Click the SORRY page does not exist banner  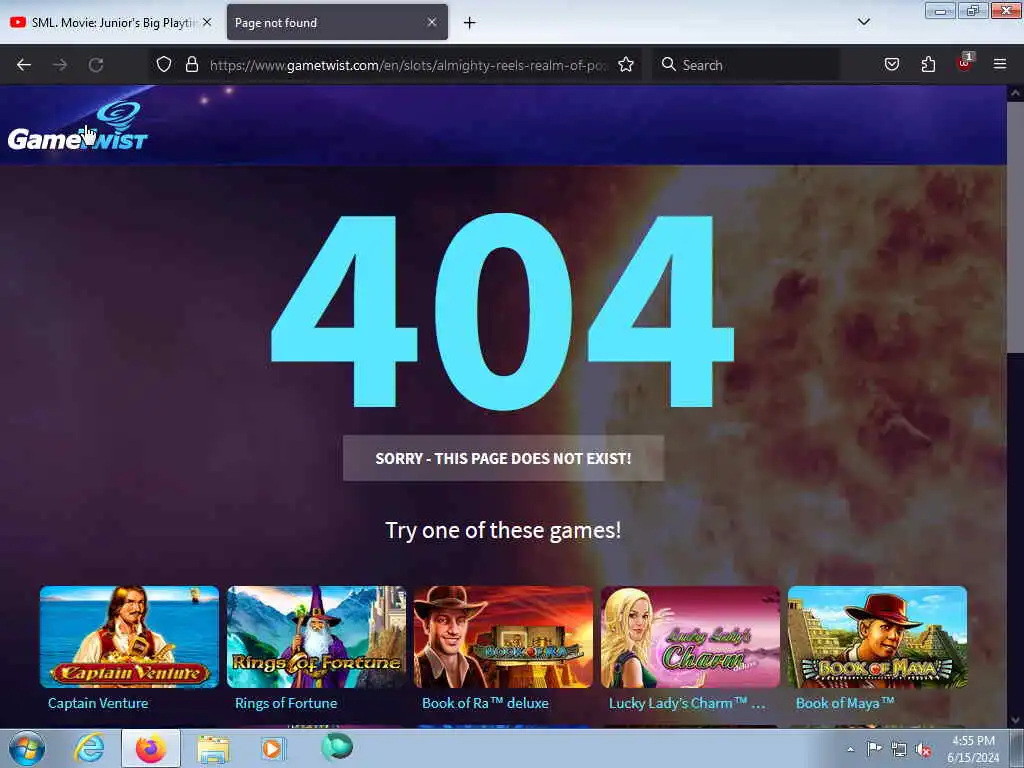[x=504, y=458]
